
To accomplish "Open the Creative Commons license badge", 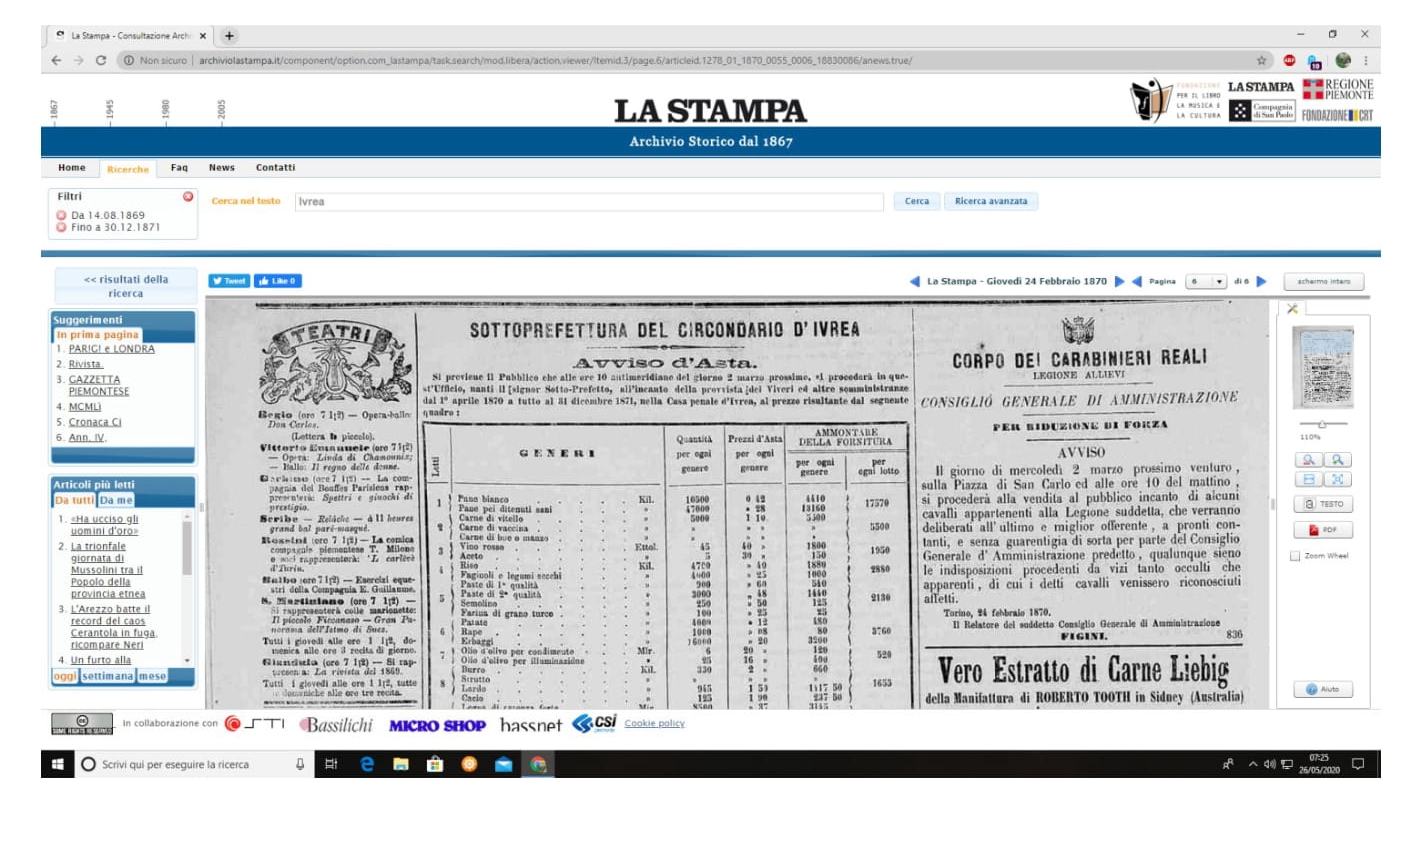I will (82, 724).
